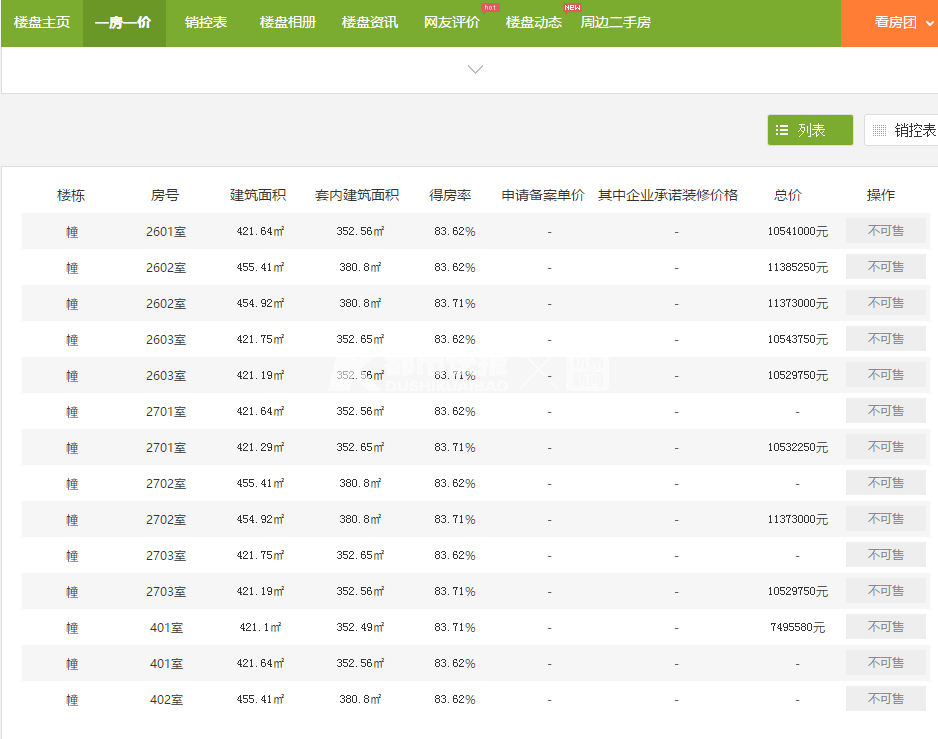Image resolution: width=938 pixels, height=739 pixels.
Task: Click 83.62% in the 2601室 row
Action: pos(455,232)
